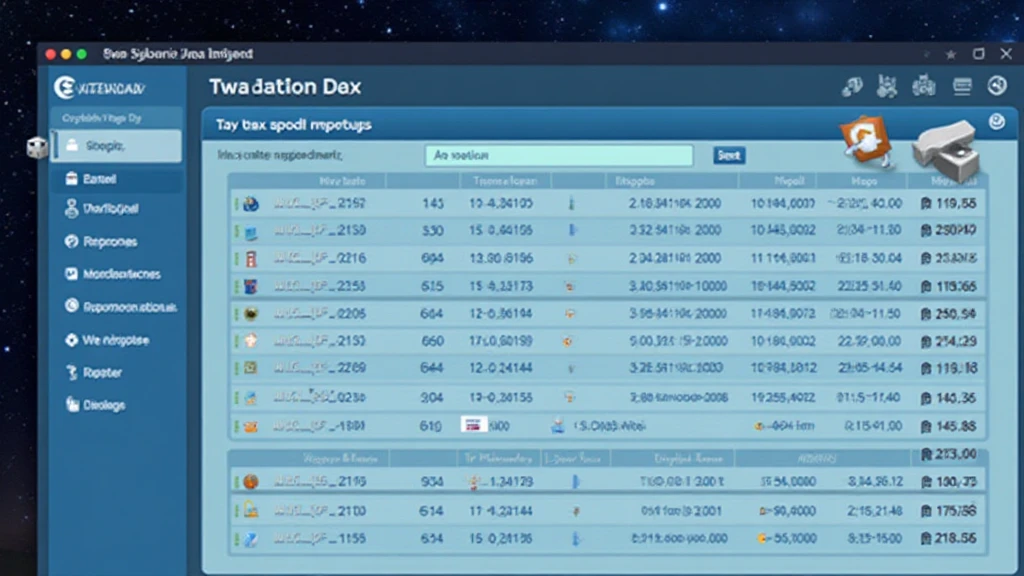Click the light green search input field

click(x=558, y=155)
